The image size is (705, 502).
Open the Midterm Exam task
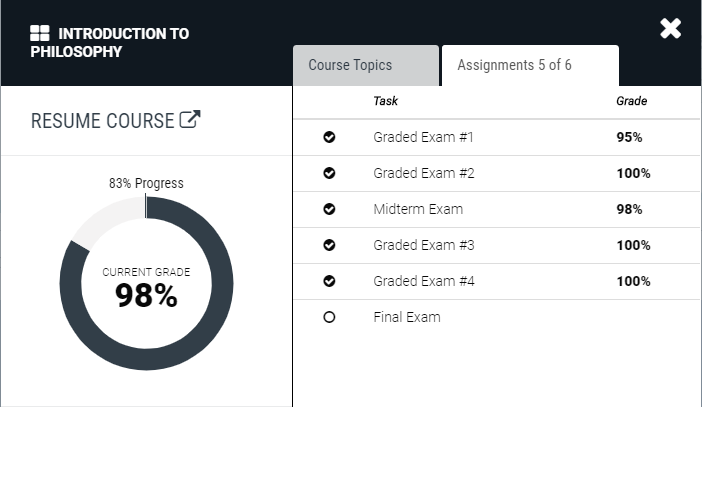[x=418, y=209]
